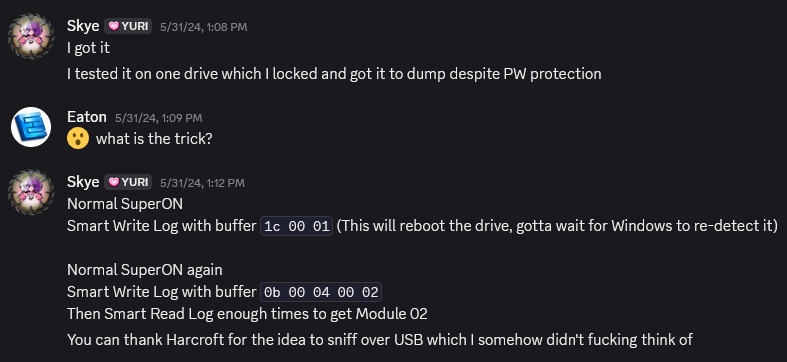The image size is (787, 362).
Task: Click the 1:12 PM timestamp
Action: (x=202, y=183)
